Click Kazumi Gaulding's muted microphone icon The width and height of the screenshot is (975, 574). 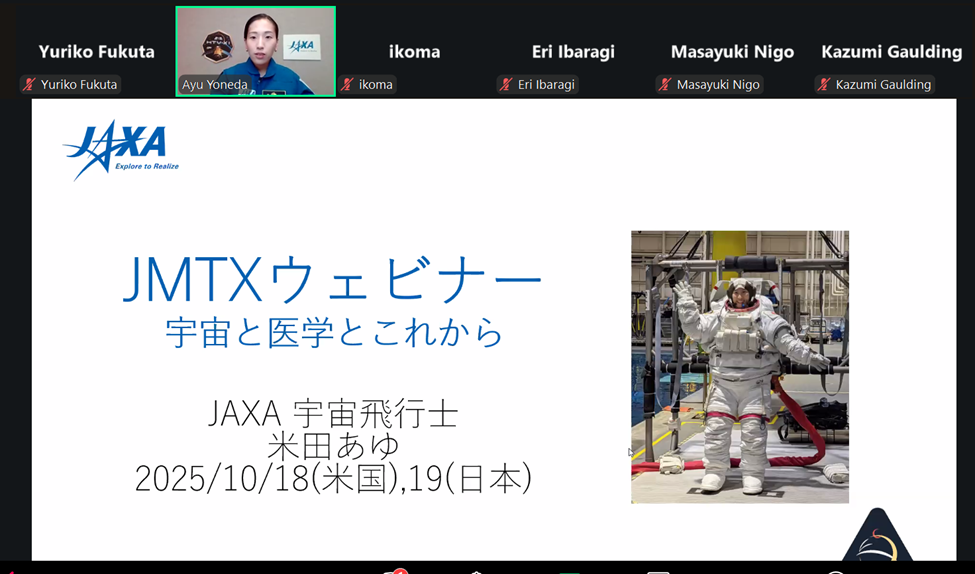pos(825,85)
